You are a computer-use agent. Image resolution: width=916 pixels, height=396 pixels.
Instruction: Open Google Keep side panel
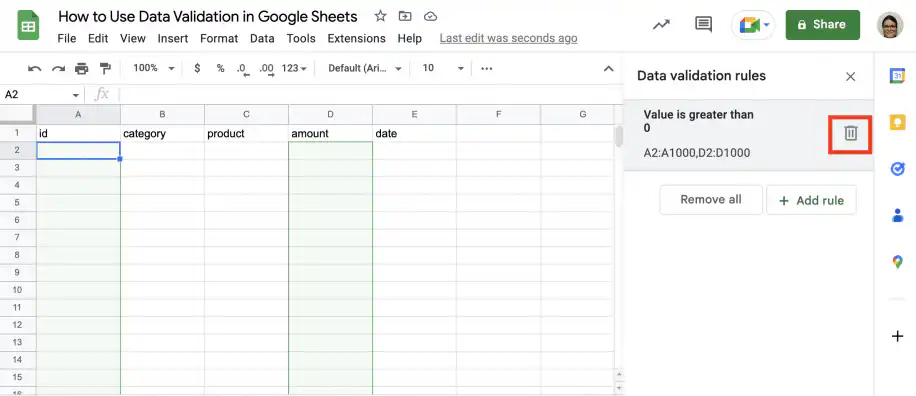(x=897, y=123)
